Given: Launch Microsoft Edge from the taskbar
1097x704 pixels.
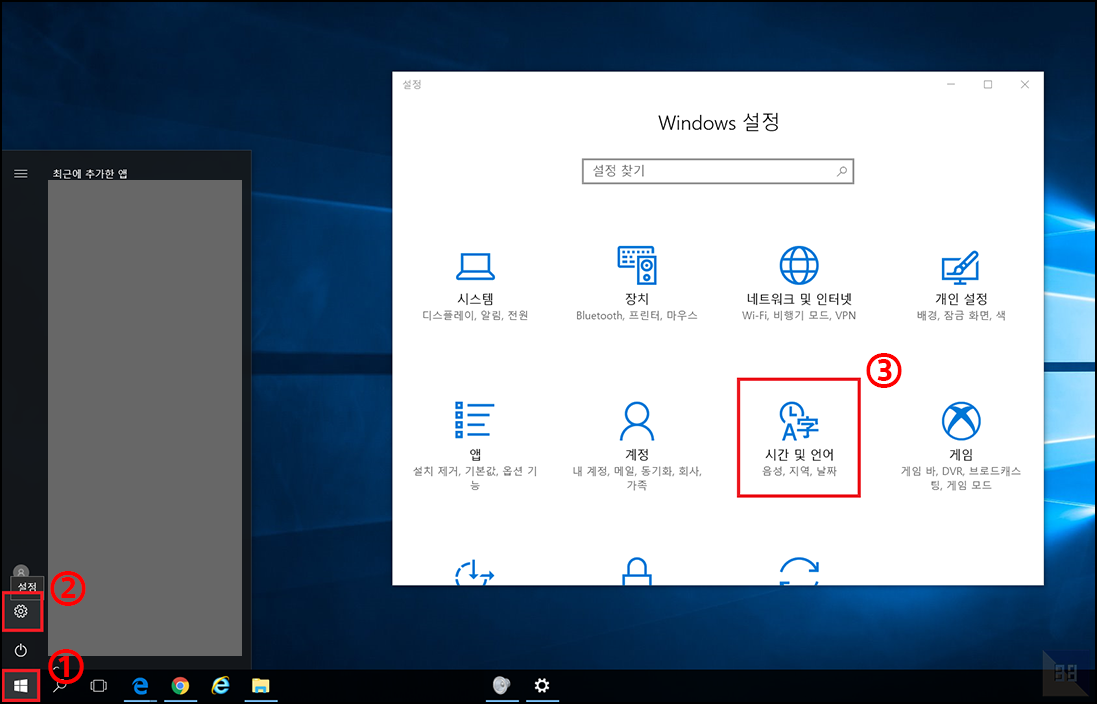Looking at the screenshot, I should click(x=140, y=686).
